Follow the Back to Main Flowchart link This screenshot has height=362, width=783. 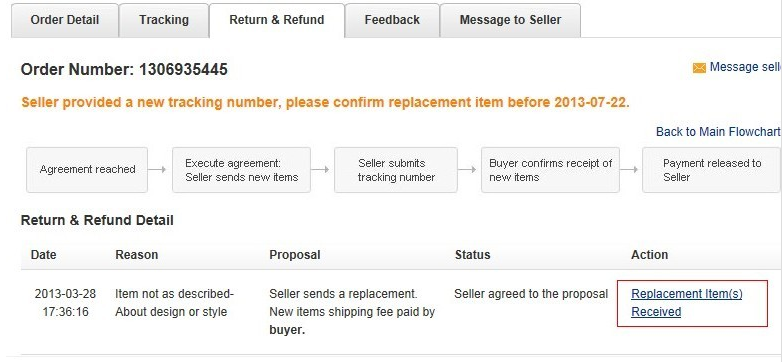718,132
